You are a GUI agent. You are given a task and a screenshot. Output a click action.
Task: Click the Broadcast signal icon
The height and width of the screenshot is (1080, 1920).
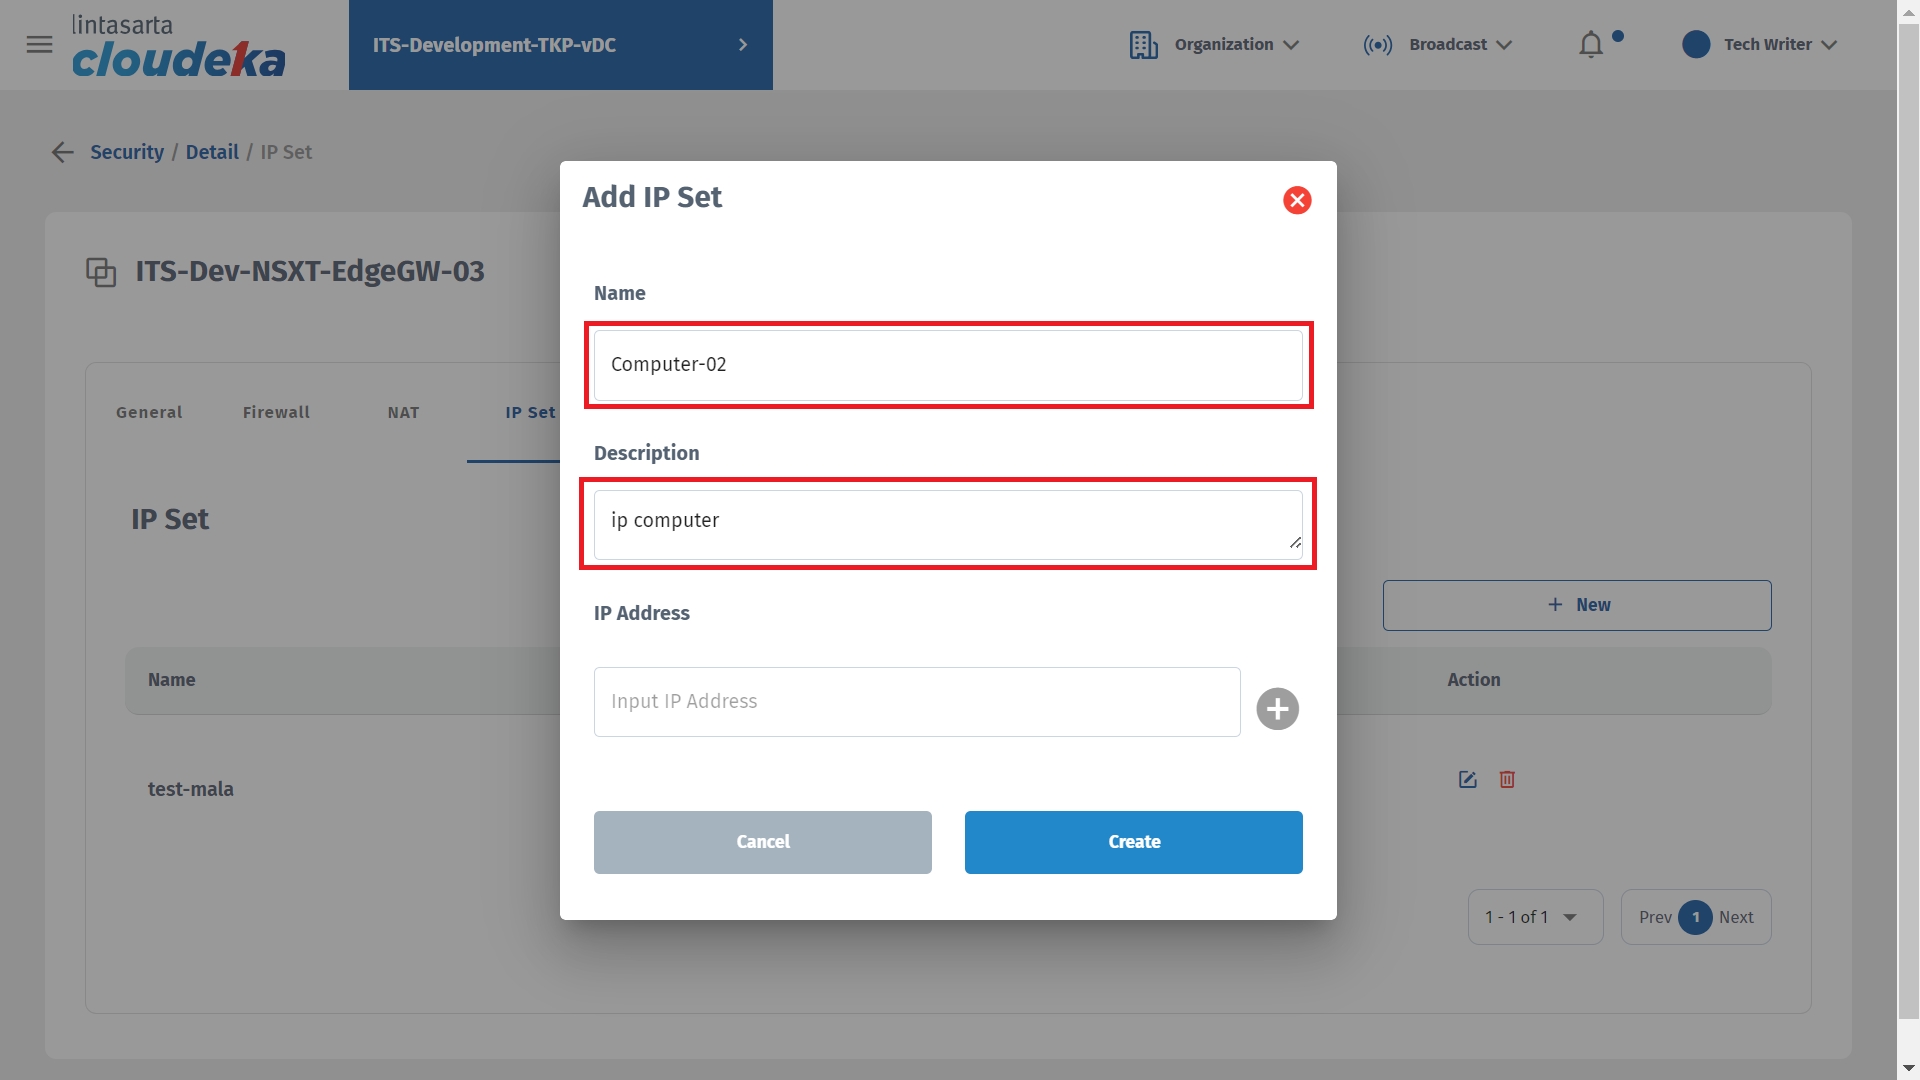coord(1377,45)
